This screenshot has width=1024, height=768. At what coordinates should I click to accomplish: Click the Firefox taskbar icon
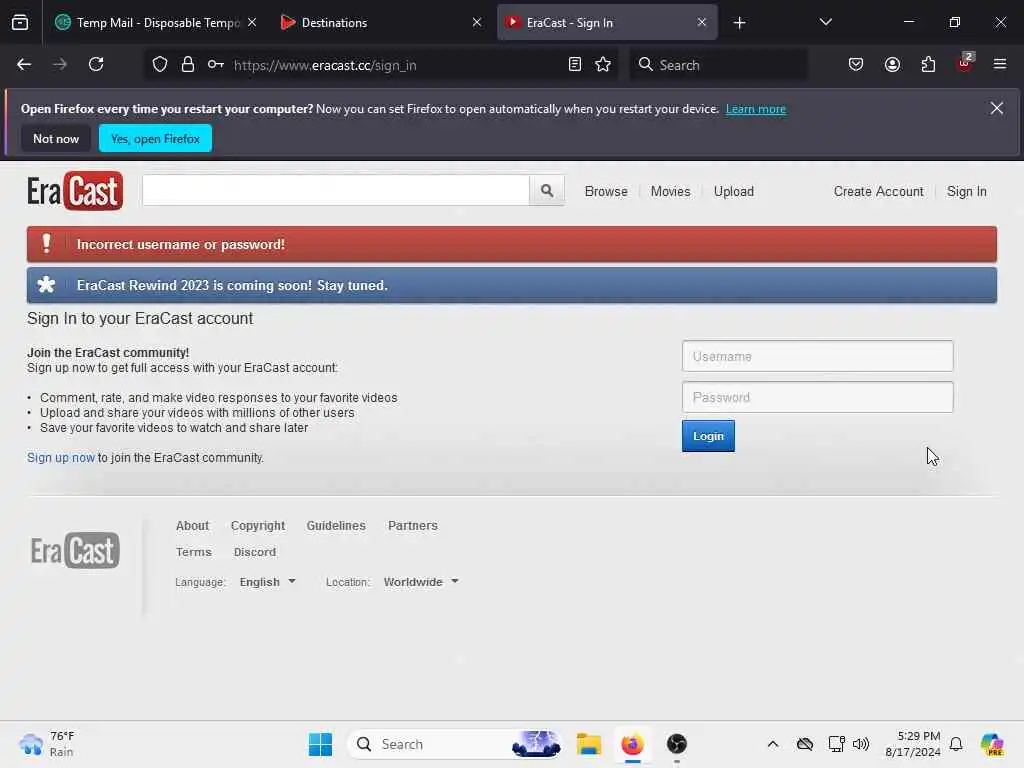pos(632,744)
